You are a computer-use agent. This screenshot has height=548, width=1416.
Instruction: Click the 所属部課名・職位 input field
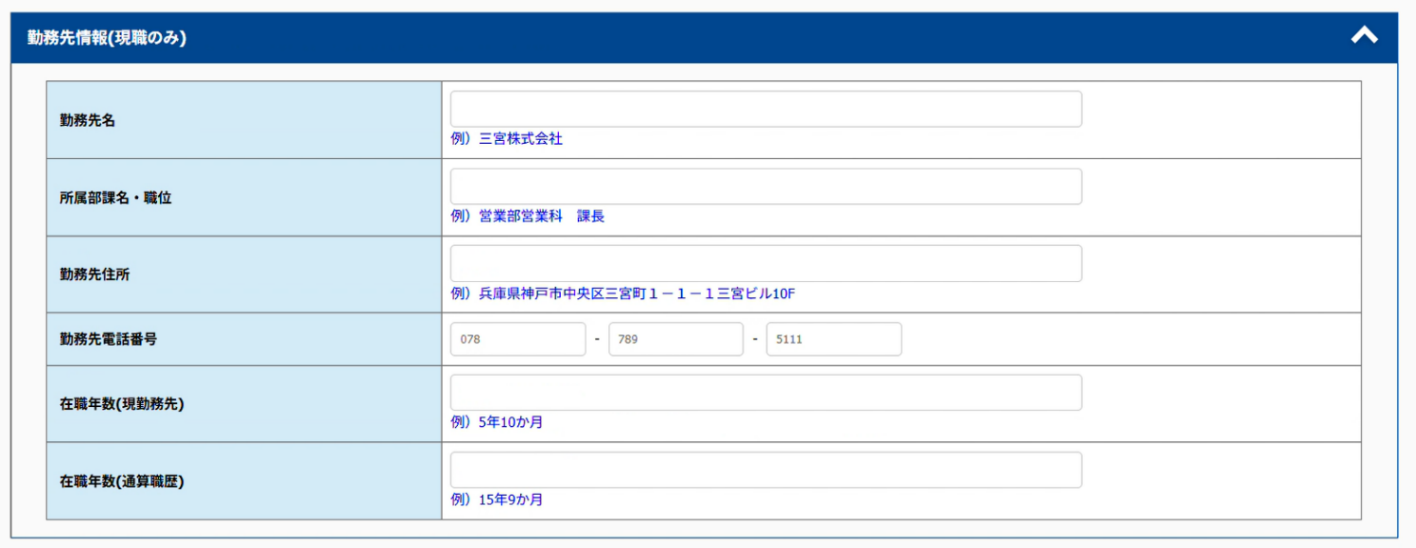(x=765, y=186)
